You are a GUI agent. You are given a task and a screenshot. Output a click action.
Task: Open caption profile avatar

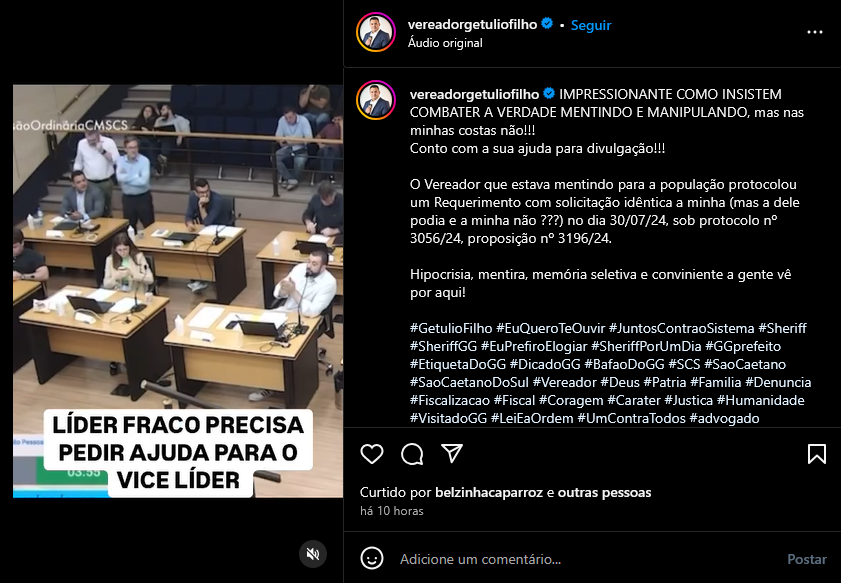(375, 100)
